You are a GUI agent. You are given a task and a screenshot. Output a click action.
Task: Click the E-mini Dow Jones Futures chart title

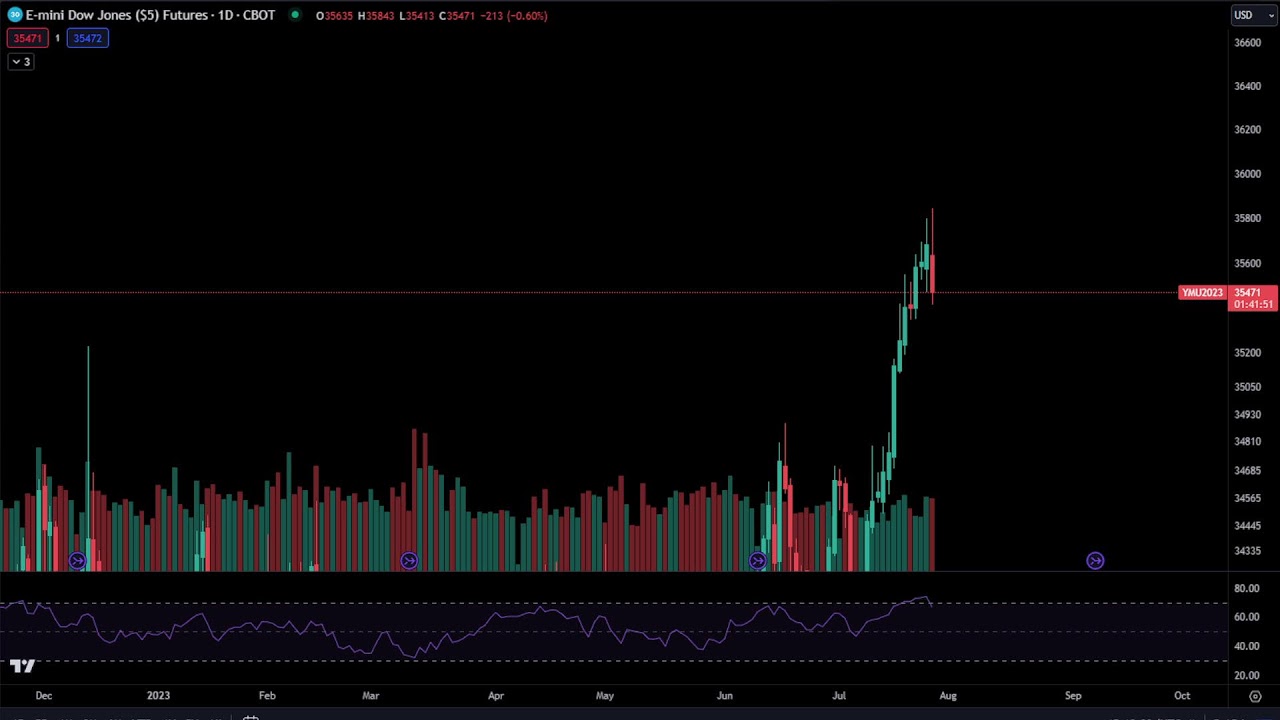click(150, 15)
